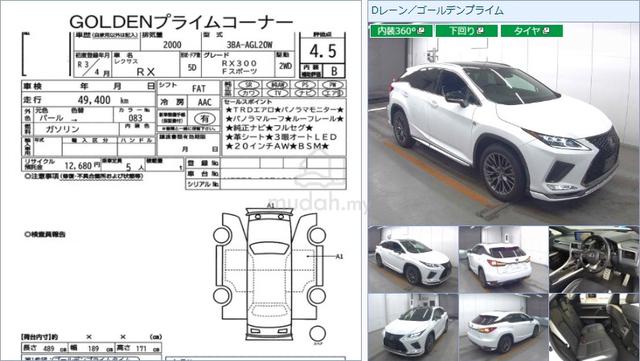
Task: Click the TV equipment oval
Action: [277, 93]
